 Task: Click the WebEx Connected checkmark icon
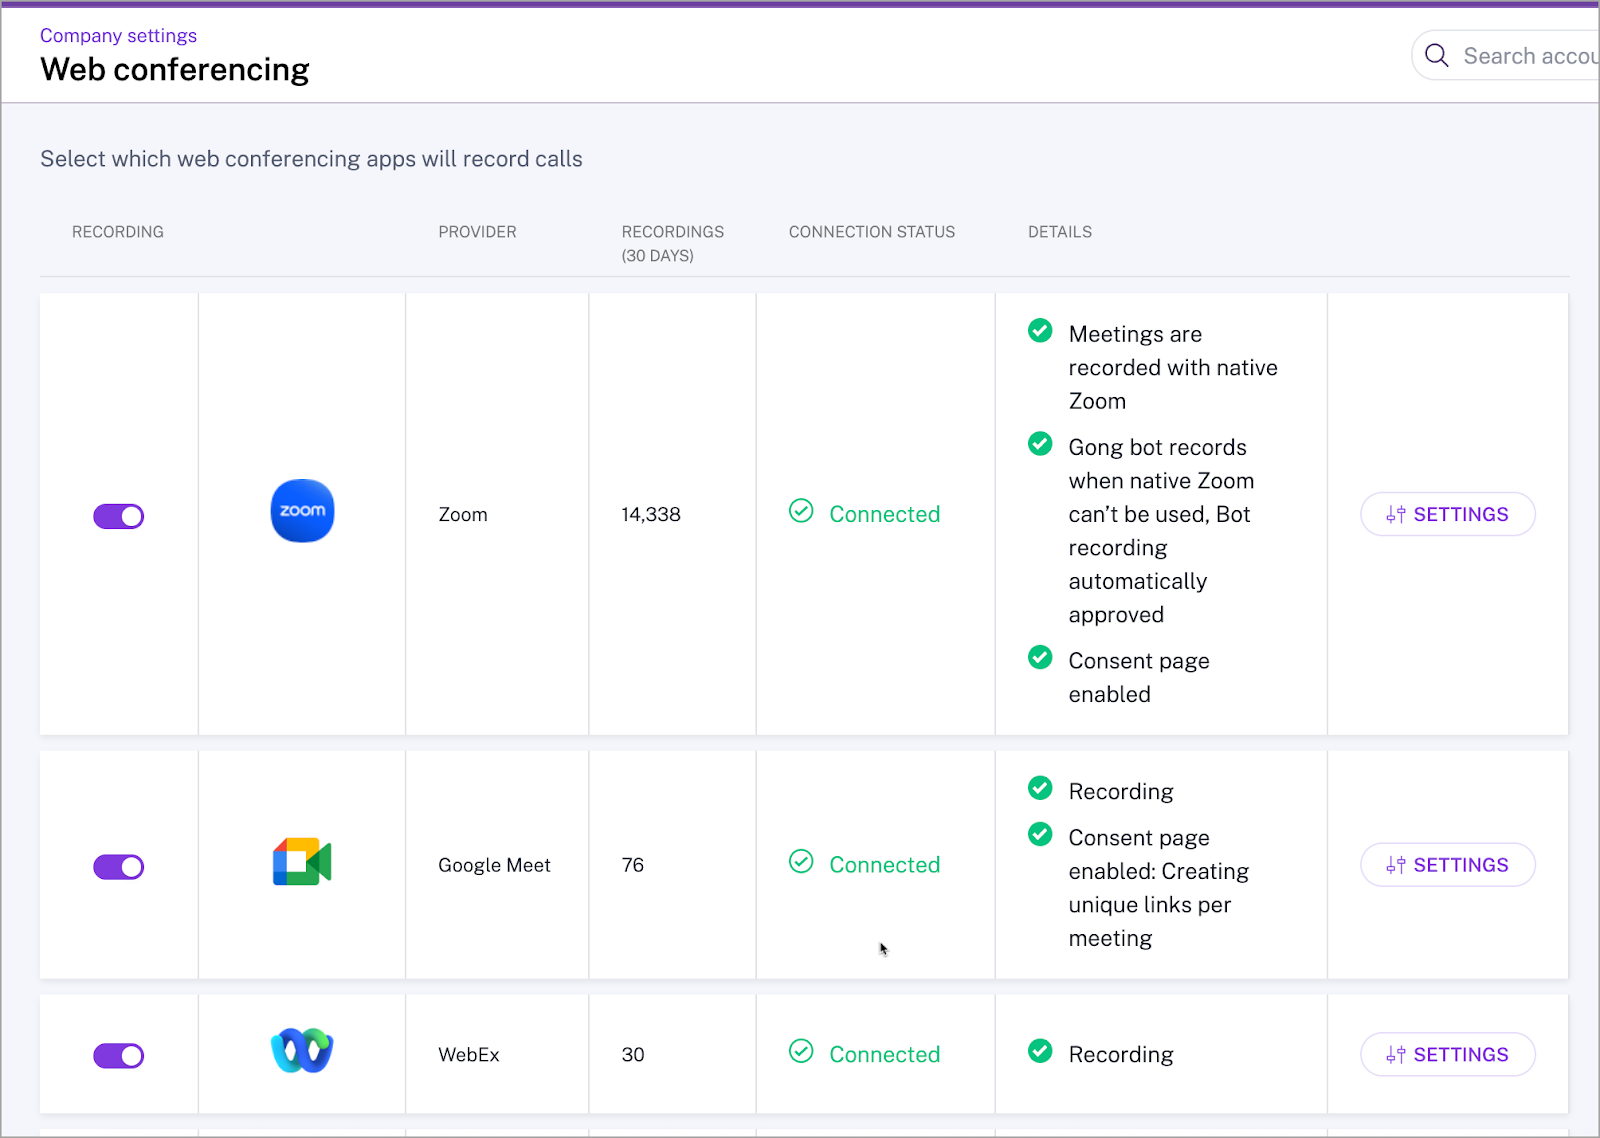[x=801, y=1051]
